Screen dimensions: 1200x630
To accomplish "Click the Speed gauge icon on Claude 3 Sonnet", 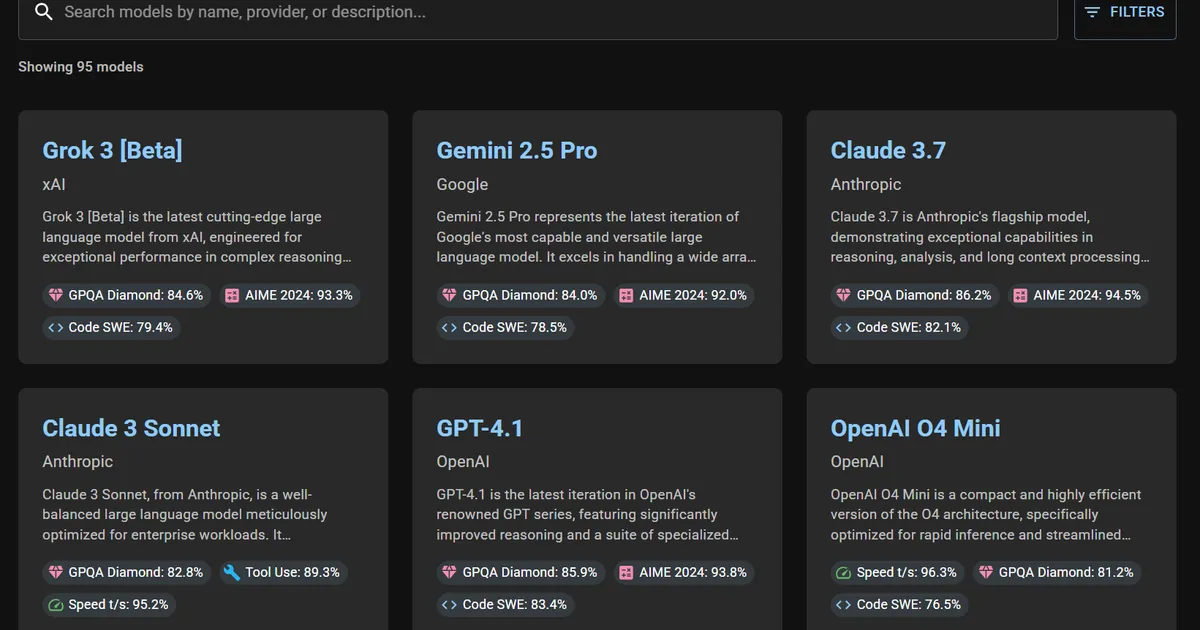I will point(56,605).
